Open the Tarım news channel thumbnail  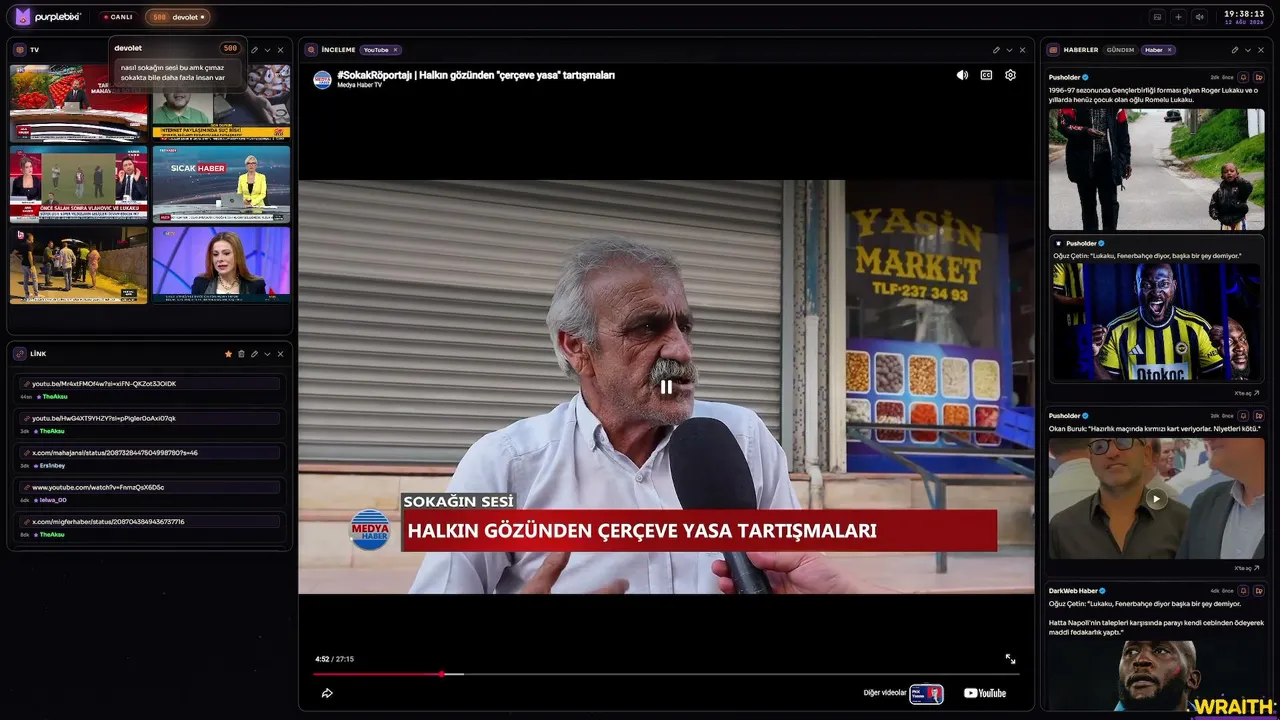pos(78,103)
